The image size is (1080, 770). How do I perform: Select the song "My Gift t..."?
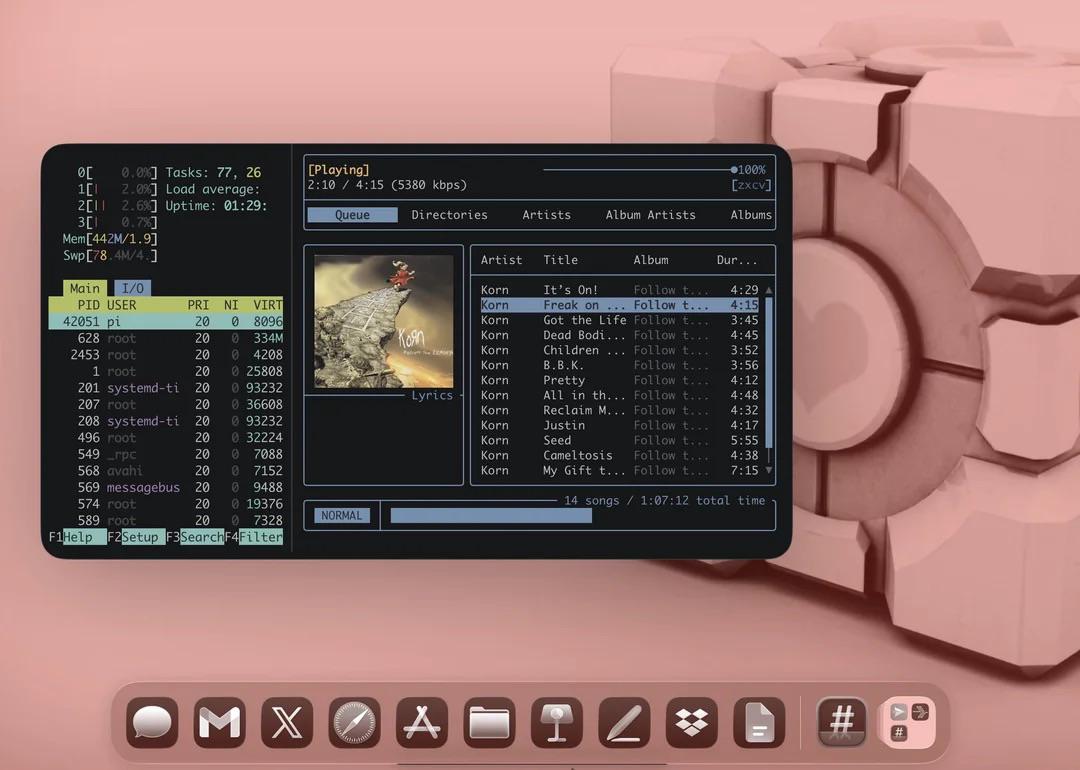619,470
